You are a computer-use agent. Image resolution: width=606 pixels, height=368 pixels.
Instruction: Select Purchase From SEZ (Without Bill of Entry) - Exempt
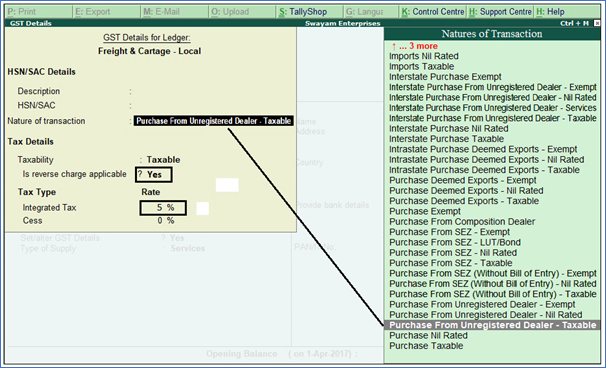(493, 274)
